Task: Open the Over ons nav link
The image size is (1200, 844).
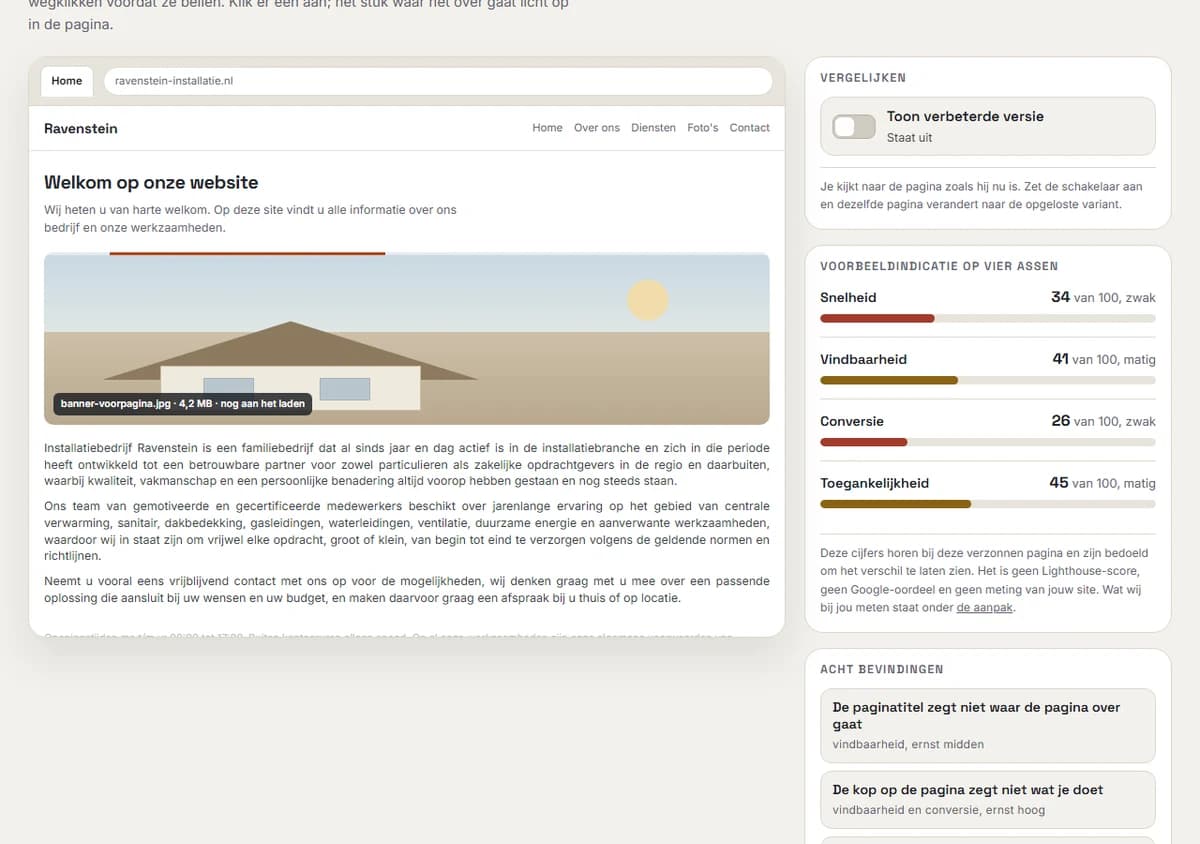Action: (x=597, y=128)
